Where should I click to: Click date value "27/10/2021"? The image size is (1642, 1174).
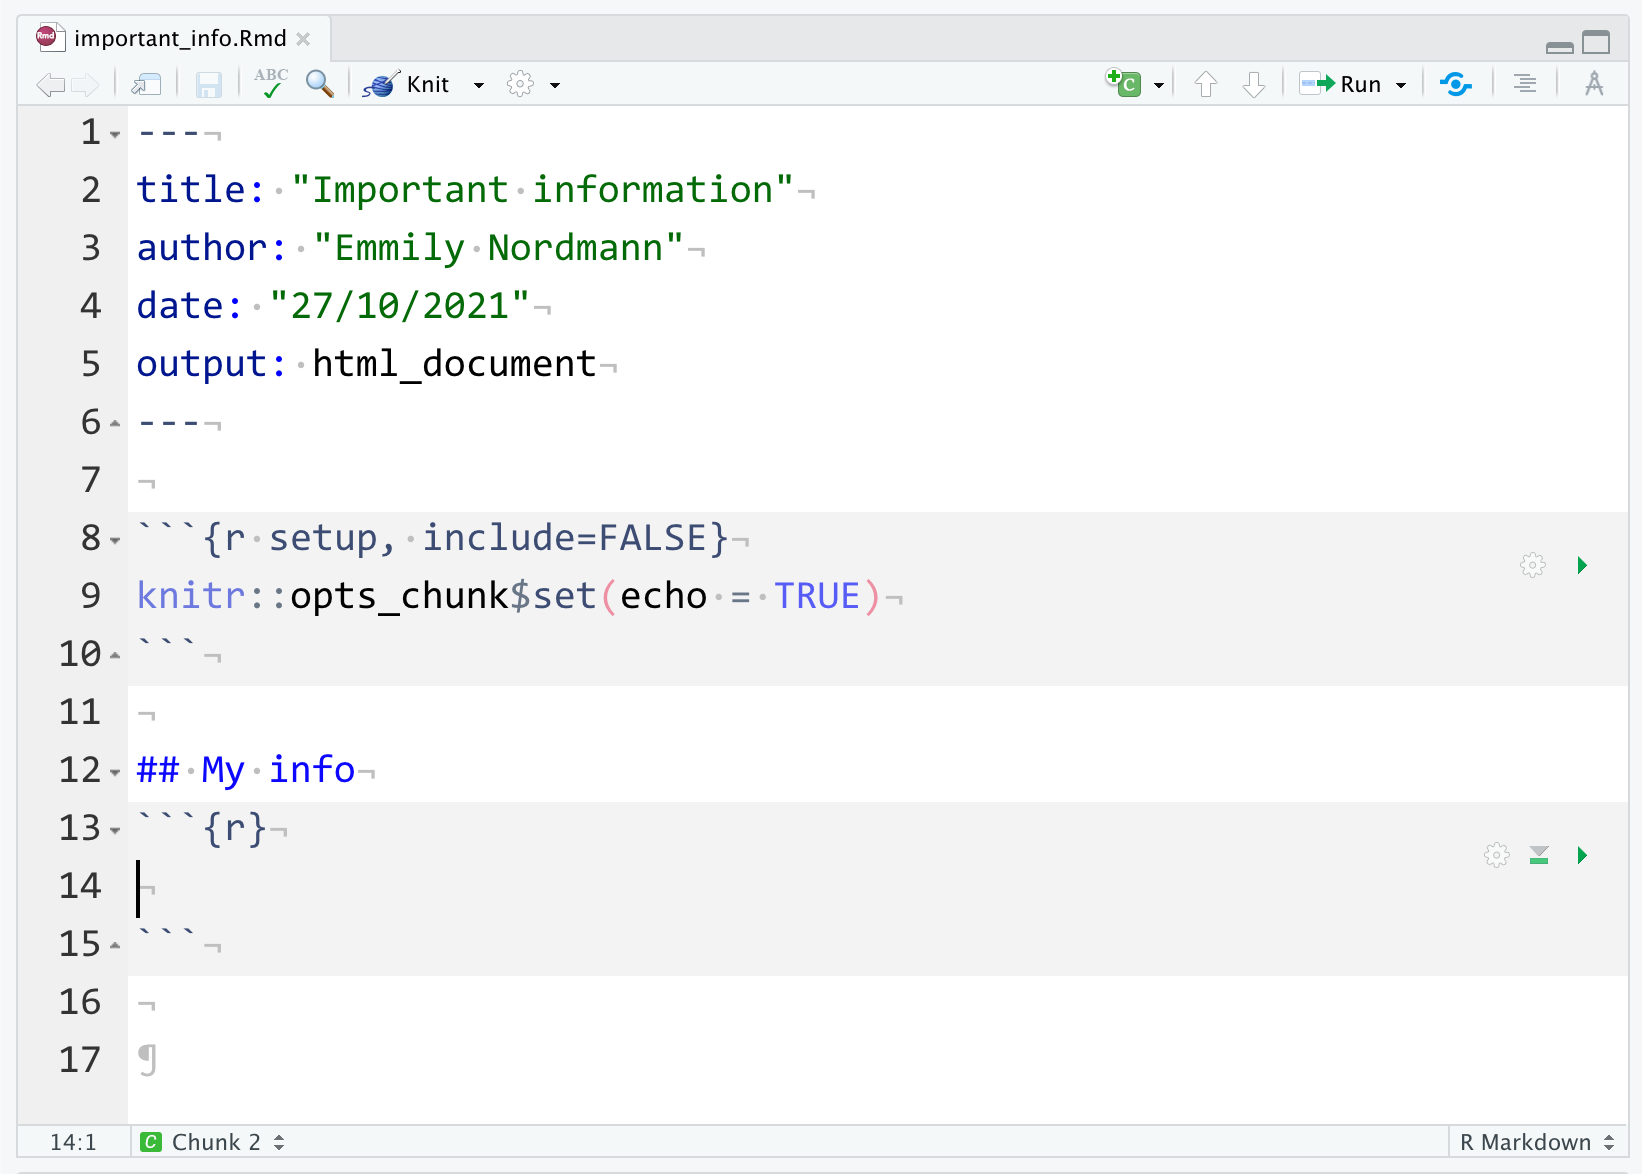[399, 305]
